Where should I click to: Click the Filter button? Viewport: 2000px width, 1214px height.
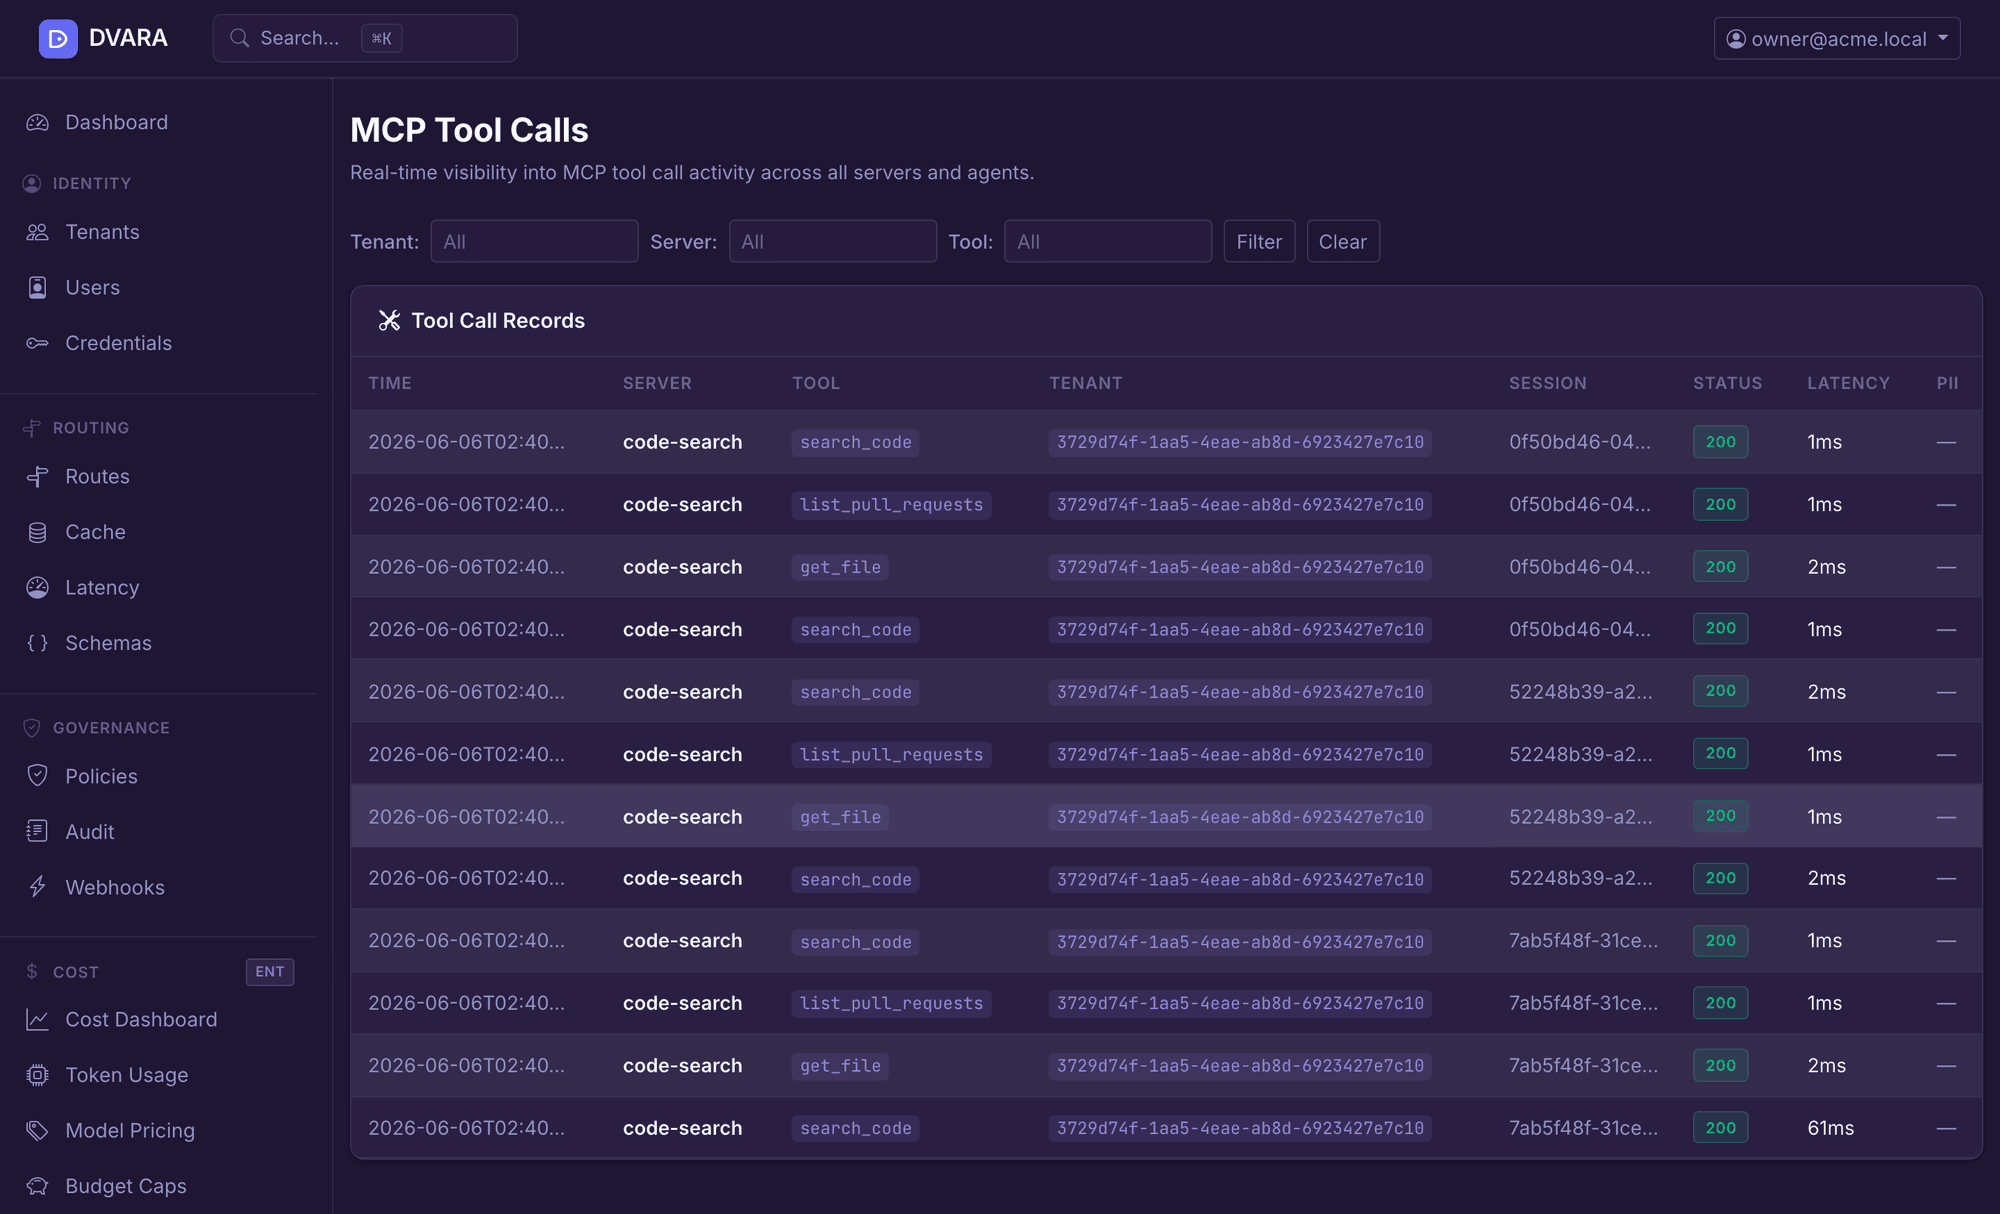tap(1259, 241)
